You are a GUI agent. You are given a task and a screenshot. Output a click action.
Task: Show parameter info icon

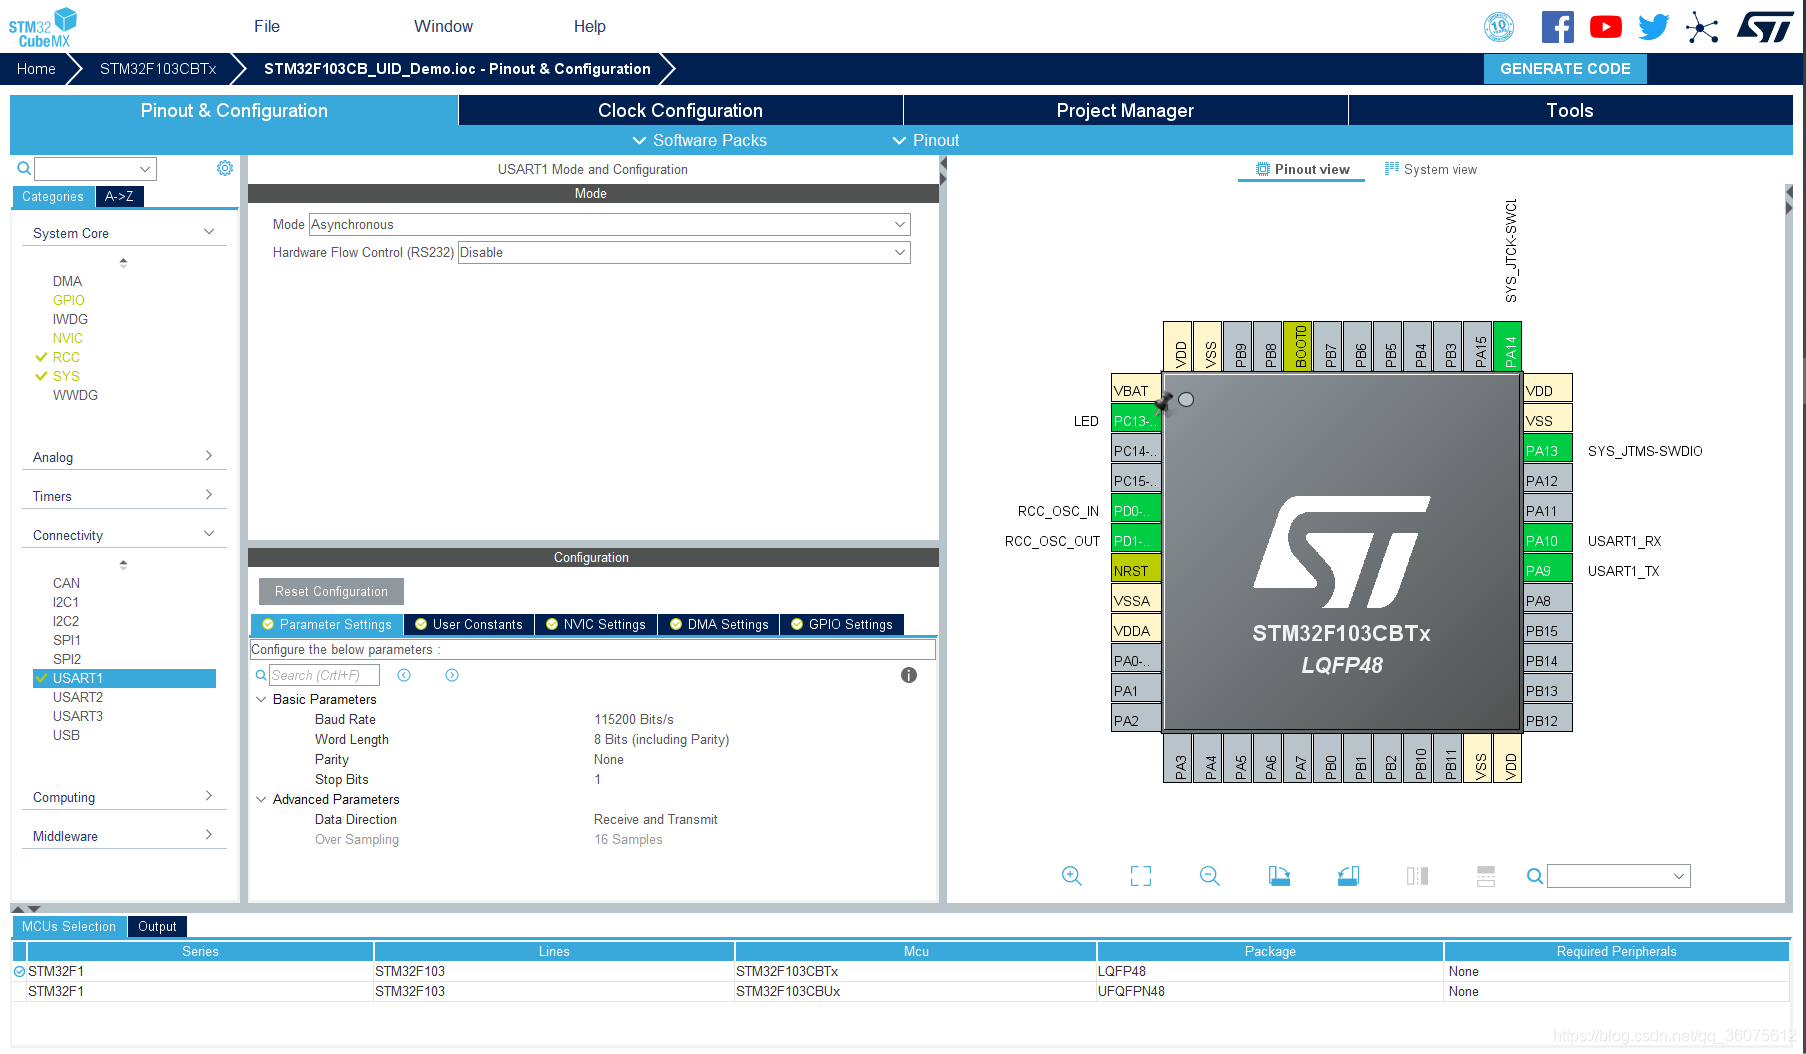click(909, 675)
